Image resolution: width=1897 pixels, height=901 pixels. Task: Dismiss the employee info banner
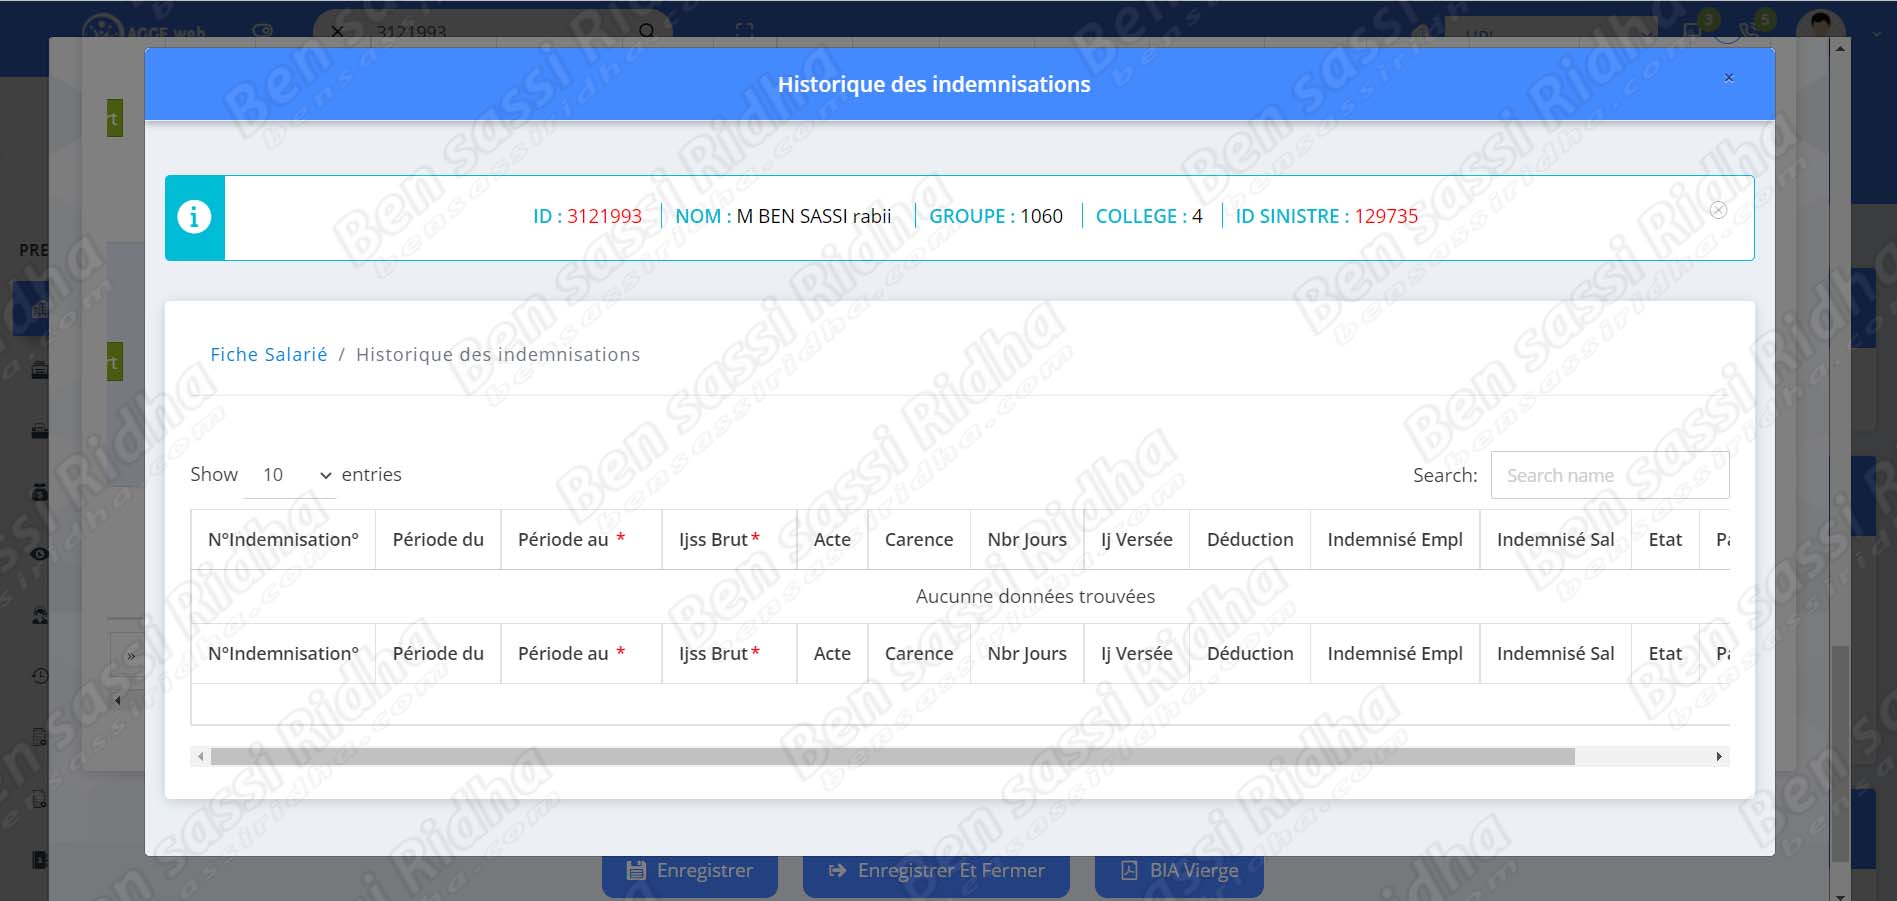click(1718, 210)
